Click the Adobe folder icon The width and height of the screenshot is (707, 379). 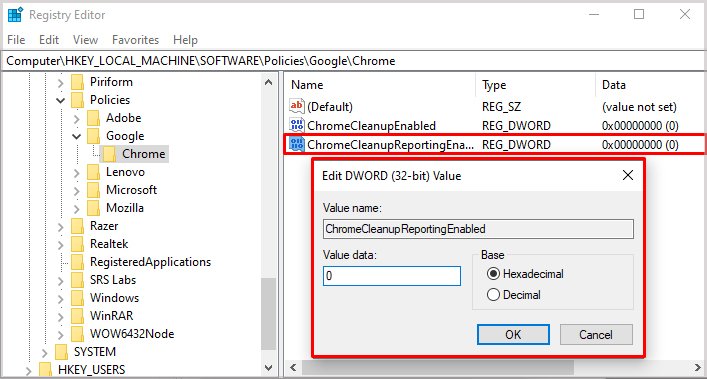[x=93, y=118]
